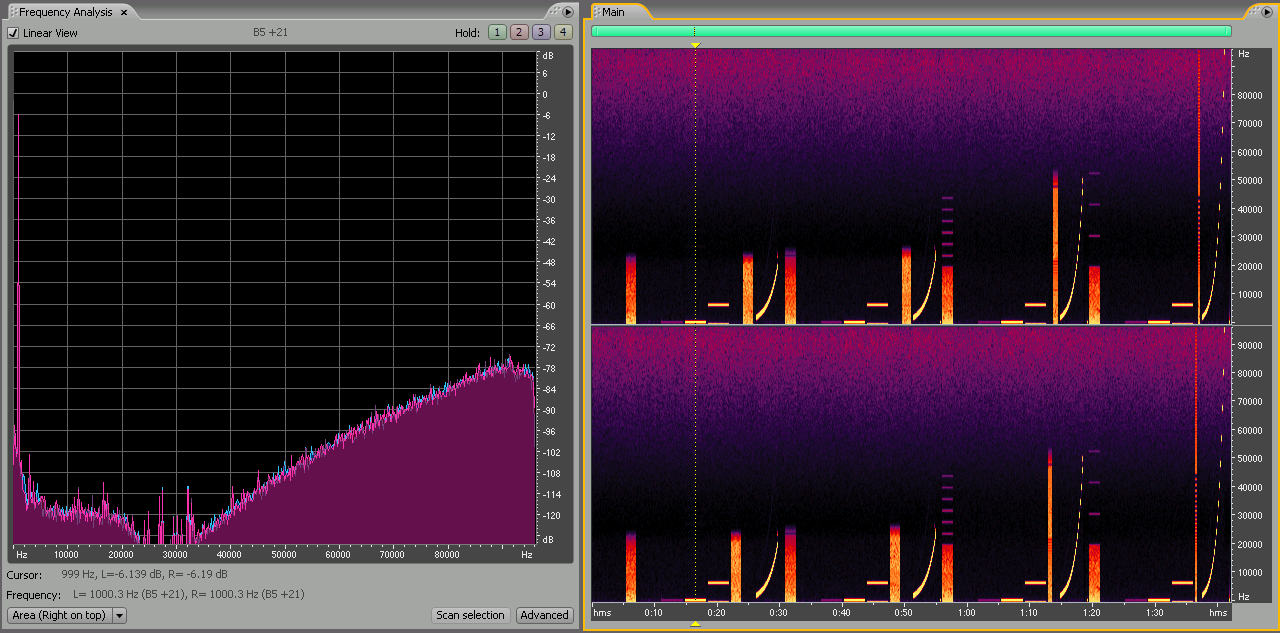Activate Hold button 4

(563, 32)
